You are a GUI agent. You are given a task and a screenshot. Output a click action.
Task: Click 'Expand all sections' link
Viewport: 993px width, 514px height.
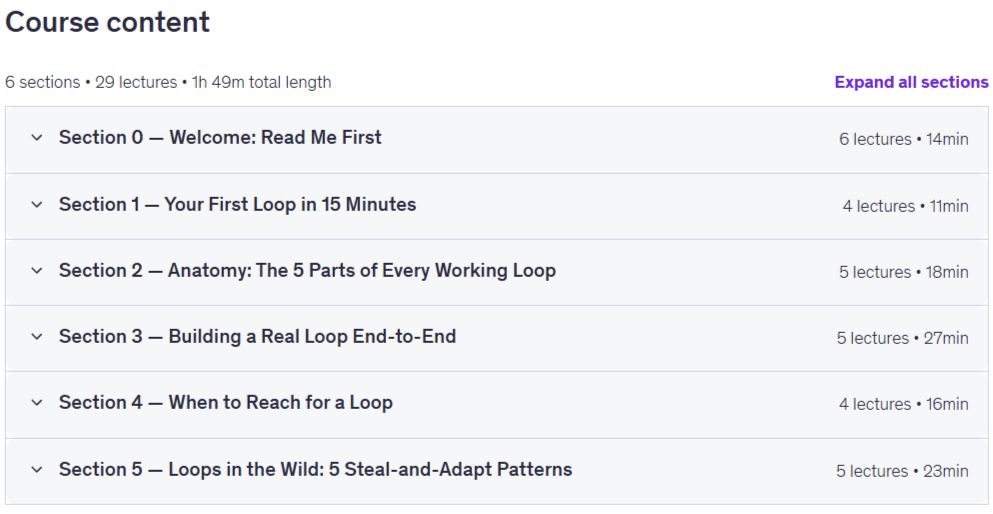(x=911, y=82)
